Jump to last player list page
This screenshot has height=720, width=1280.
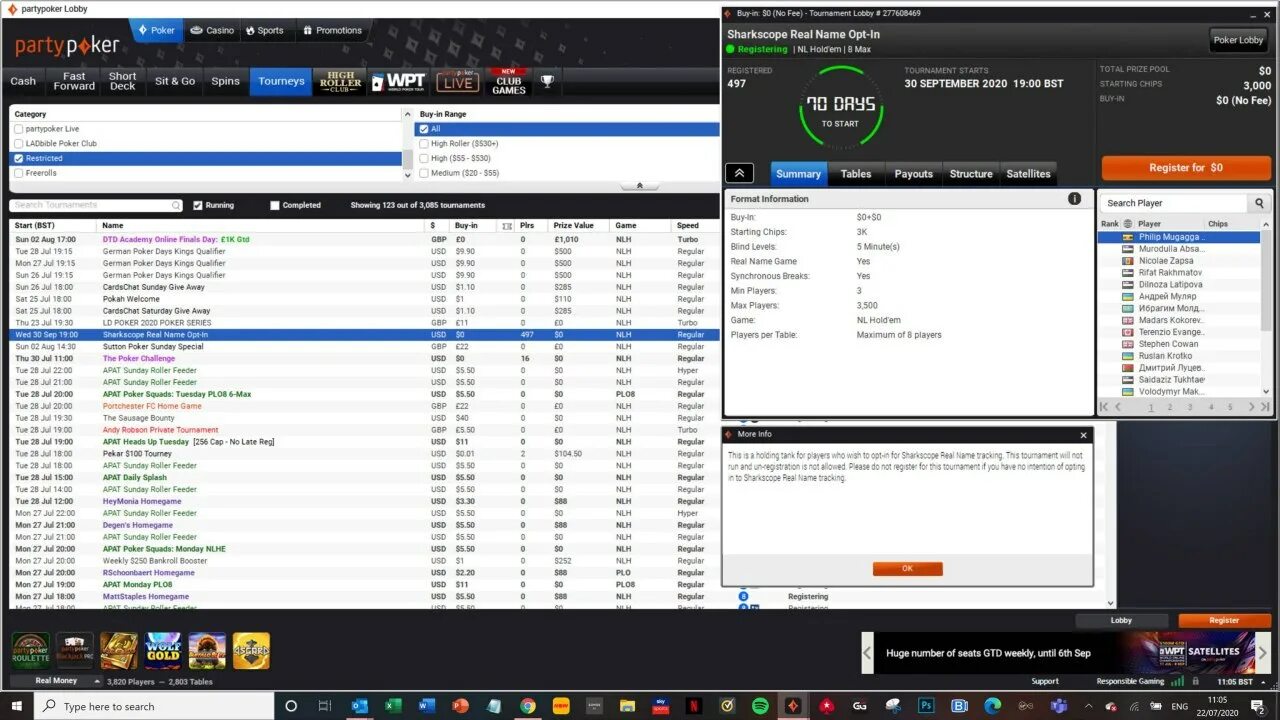(1265, 407)
